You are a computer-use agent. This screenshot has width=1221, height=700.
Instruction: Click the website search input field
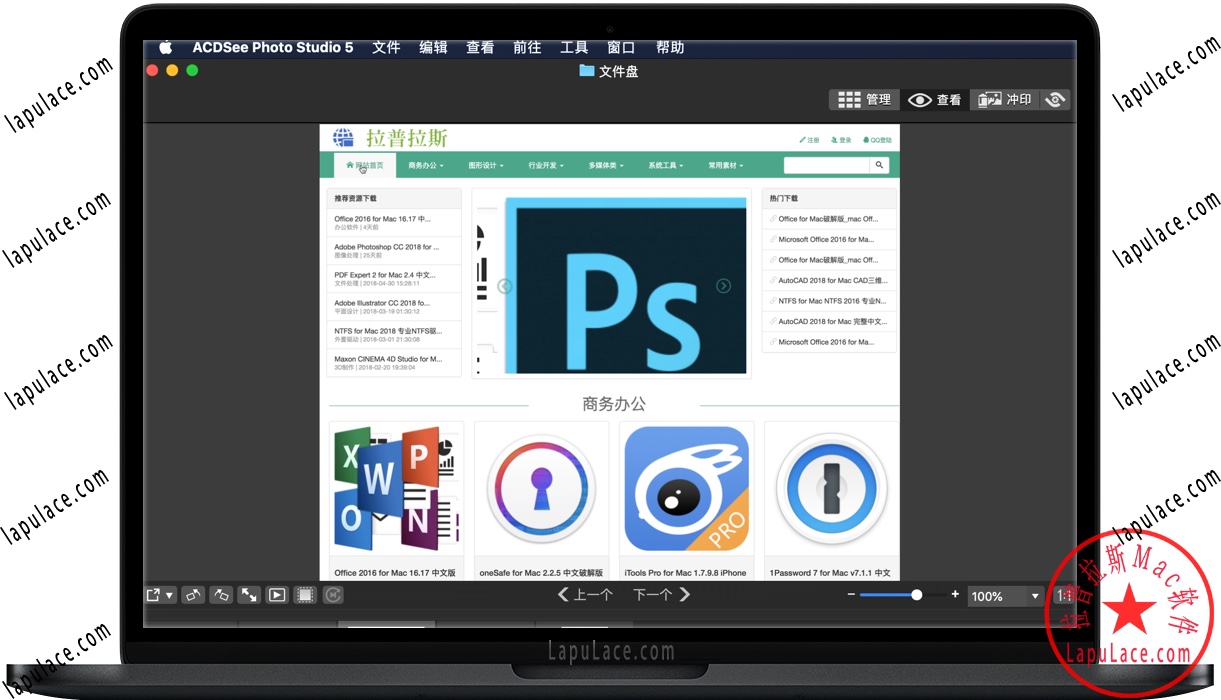pos(826,165)
